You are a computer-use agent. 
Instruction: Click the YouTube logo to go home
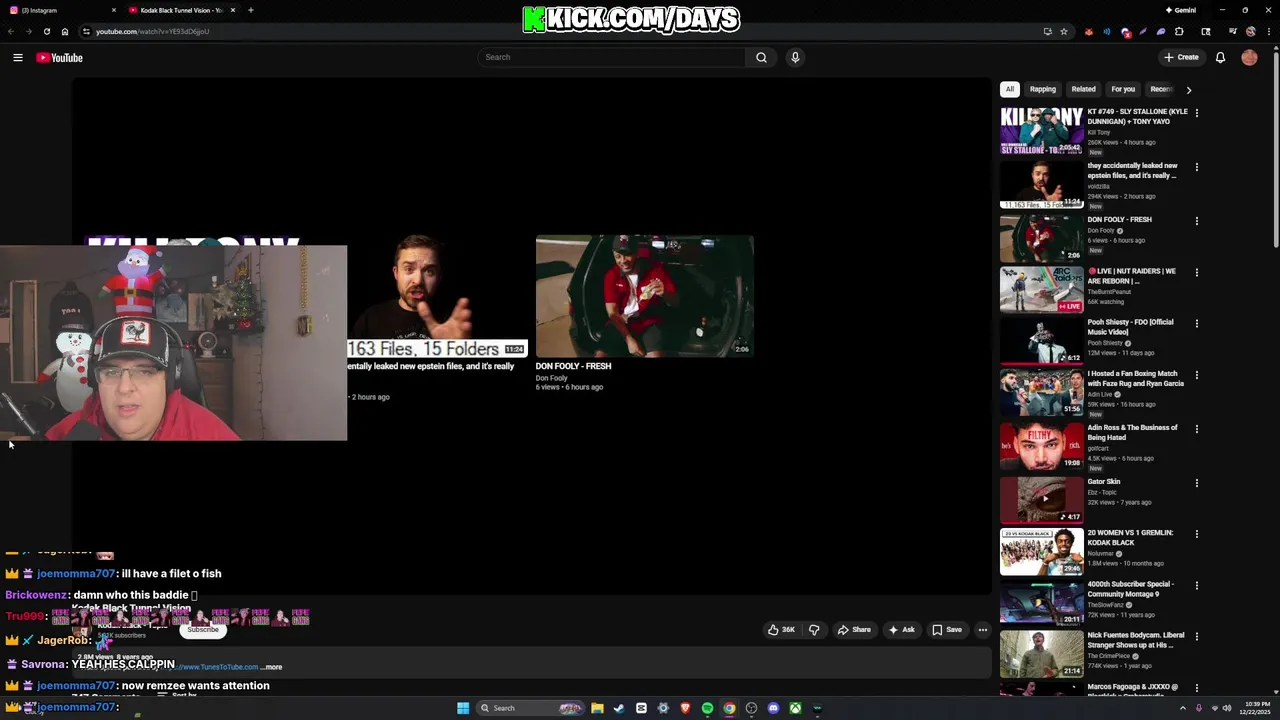coord(59,58)
